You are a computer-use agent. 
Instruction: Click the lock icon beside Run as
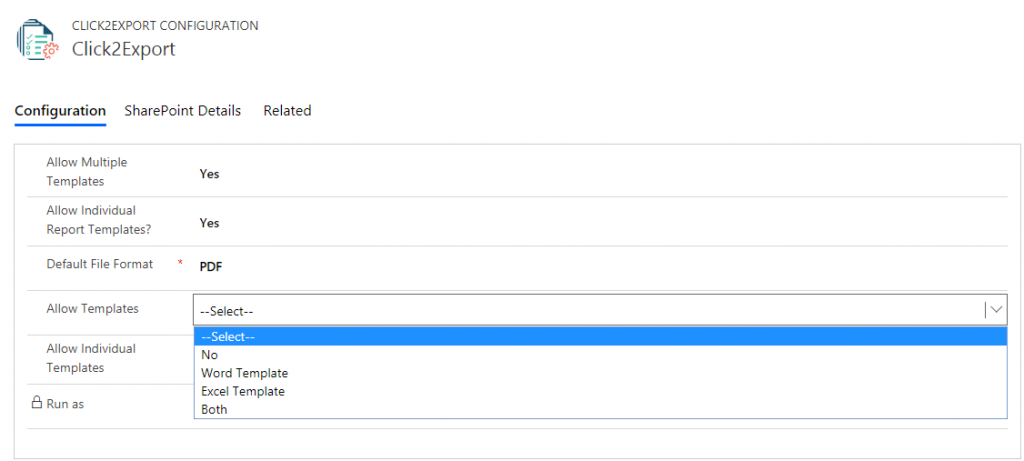pyautogui.click(x=36, y=403)
